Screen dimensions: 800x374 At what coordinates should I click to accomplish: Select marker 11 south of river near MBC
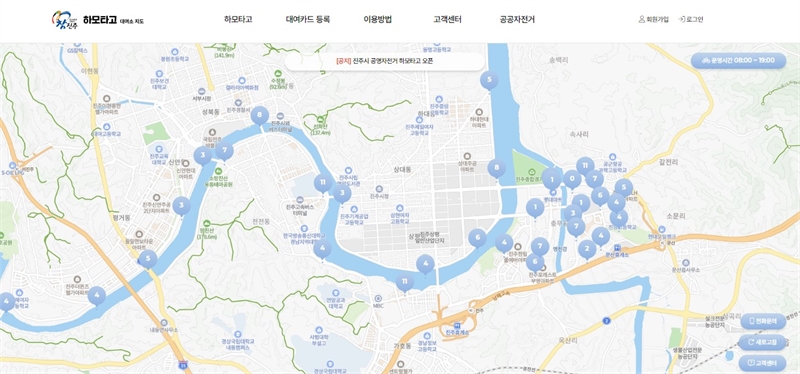405,282
